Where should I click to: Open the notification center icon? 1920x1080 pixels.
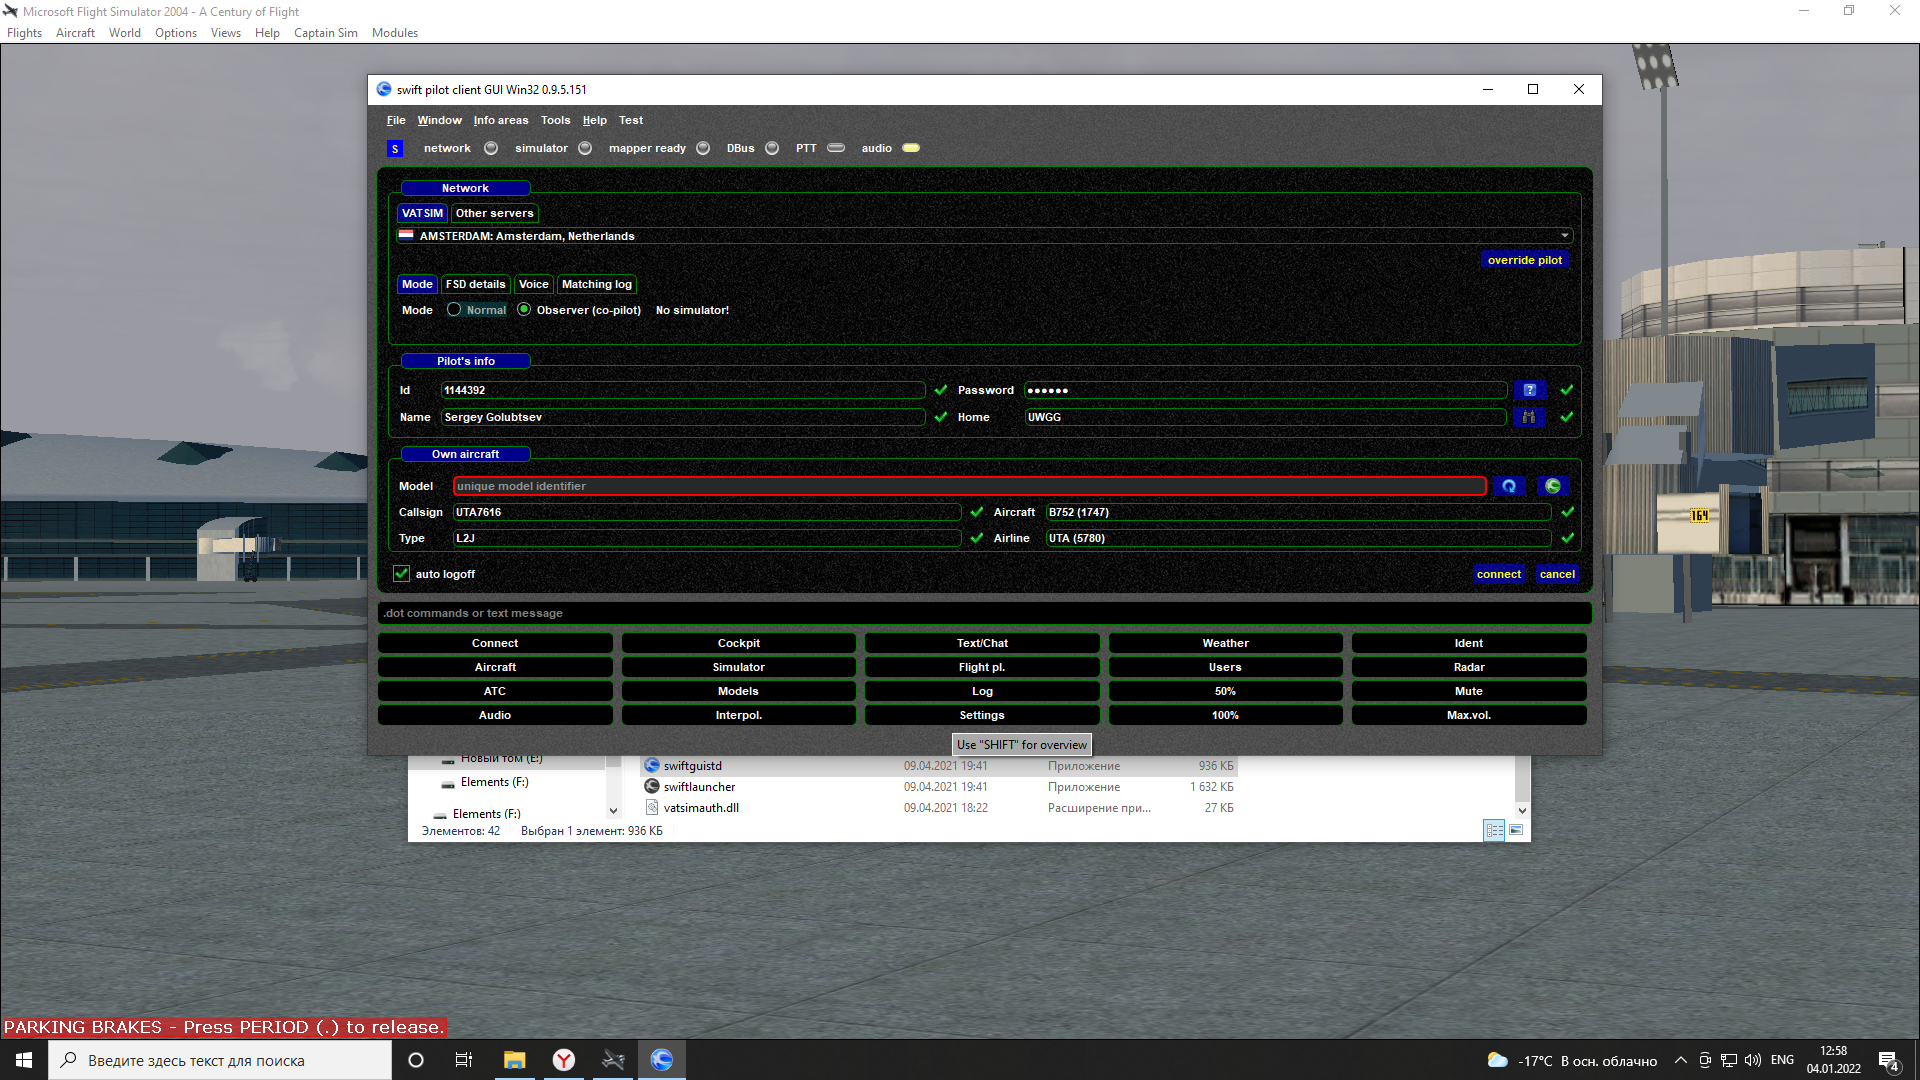(x=1888, y=1061)
